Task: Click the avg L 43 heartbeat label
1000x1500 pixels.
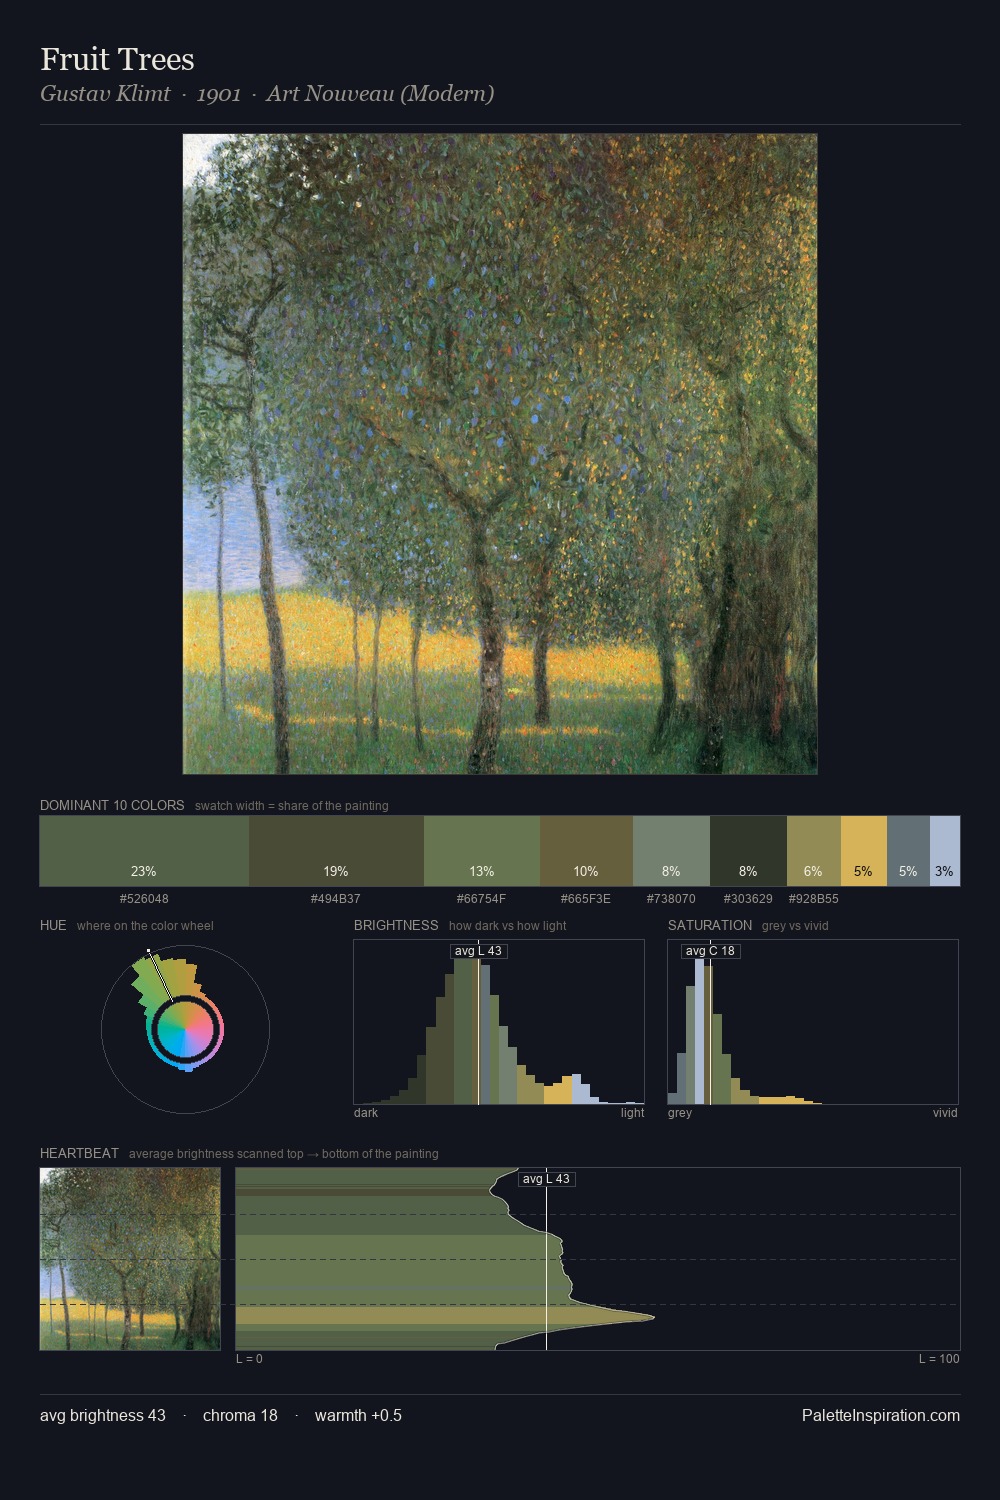Action: (x=546, y=1179)
